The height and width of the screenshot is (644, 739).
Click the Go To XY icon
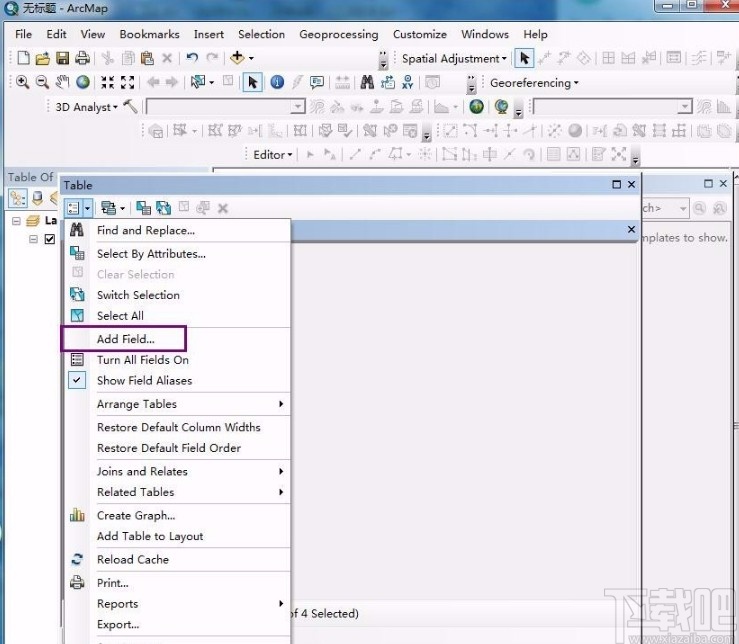click(408, 83)
